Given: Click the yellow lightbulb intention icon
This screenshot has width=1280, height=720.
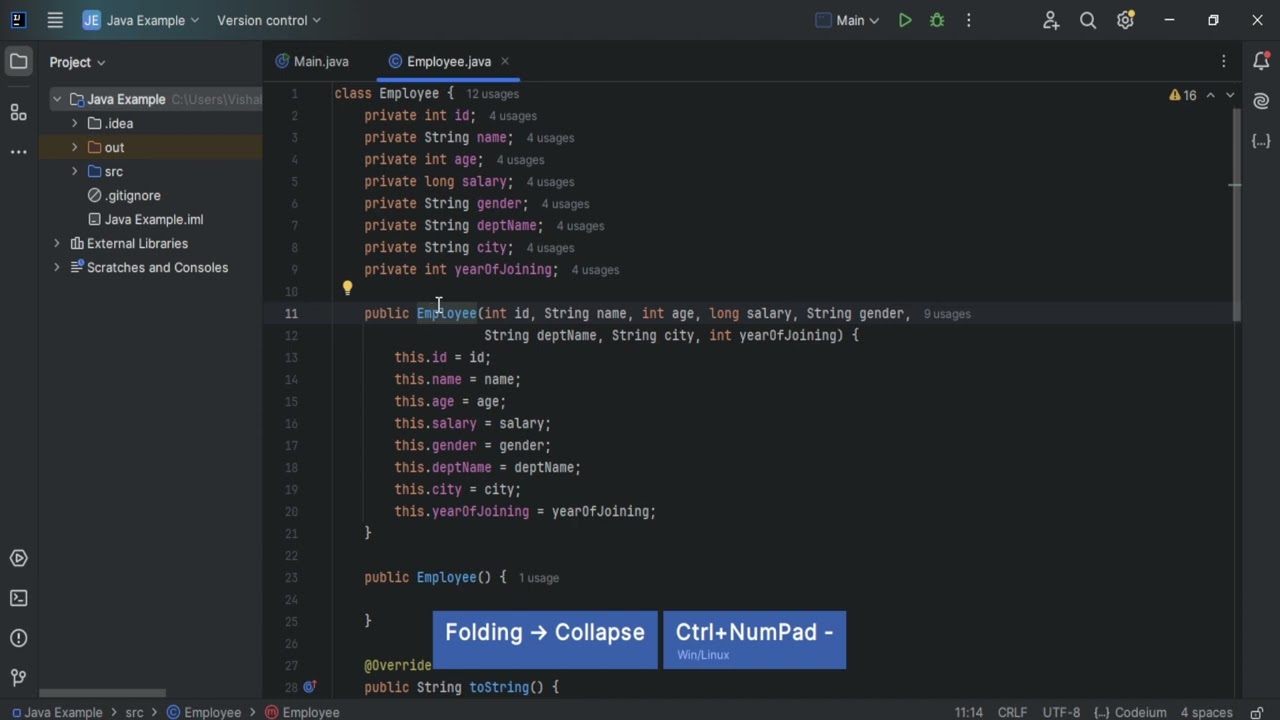Looking at the screenshot, I should pos(347,288).
